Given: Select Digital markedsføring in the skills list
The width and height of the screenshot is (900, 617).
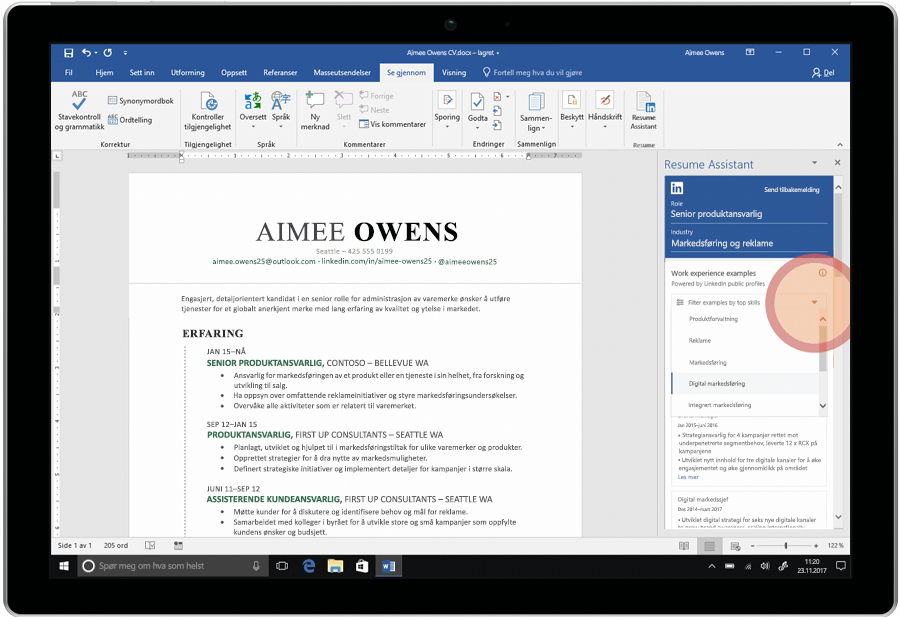Looking at the screenshot, I should click(x=717, y=384).
